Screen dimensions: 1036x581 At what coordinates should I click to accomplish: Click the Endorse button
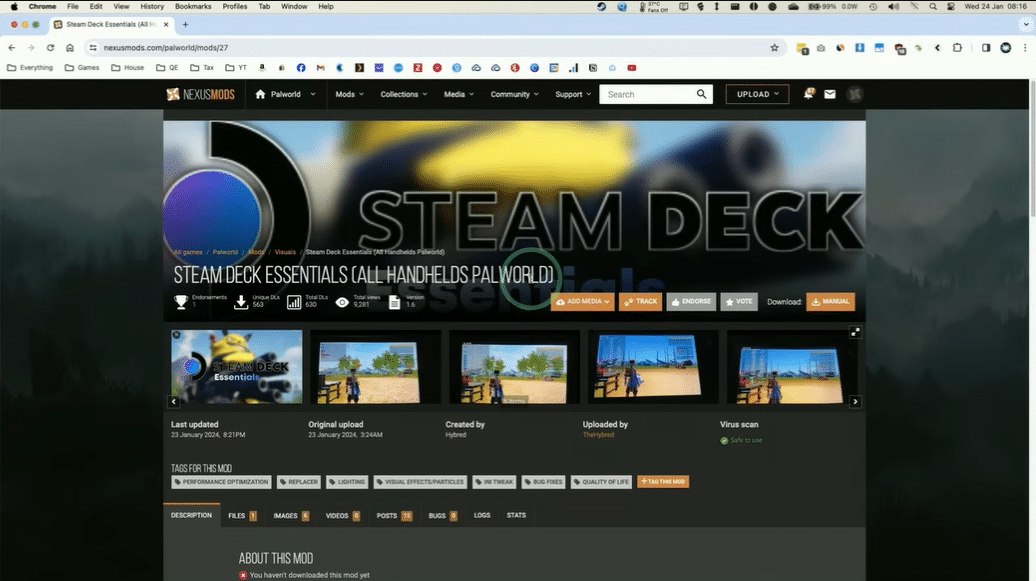tap(692, 301)
